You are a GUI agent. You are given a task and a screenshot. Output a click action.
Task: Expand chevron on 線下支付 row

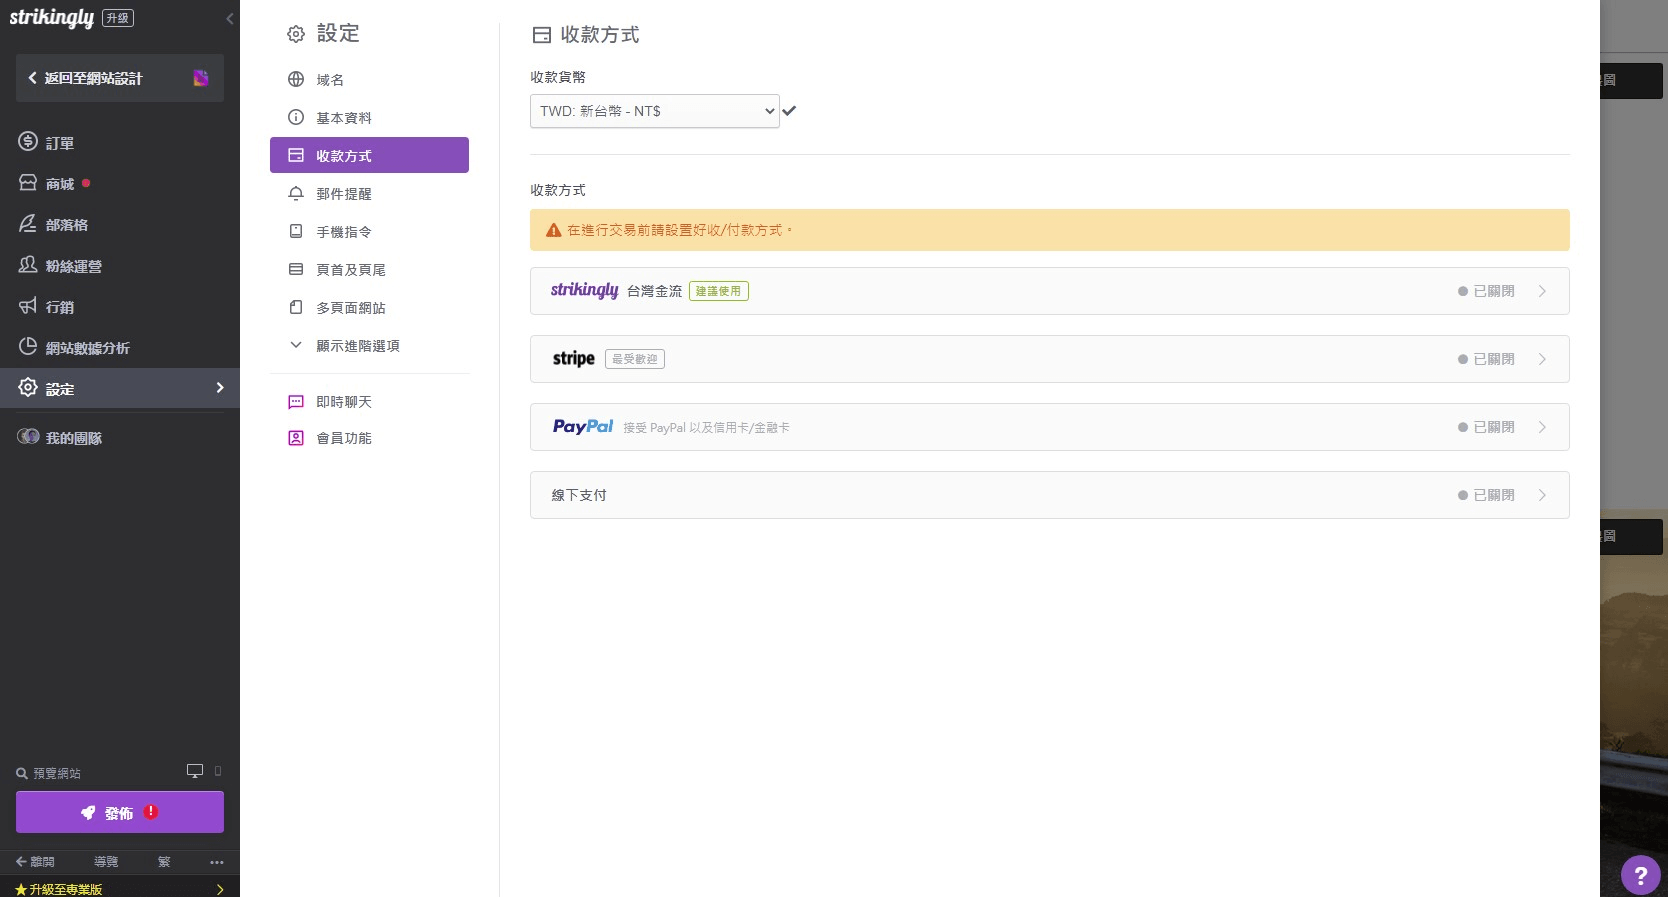click(x=1543, y=495)
